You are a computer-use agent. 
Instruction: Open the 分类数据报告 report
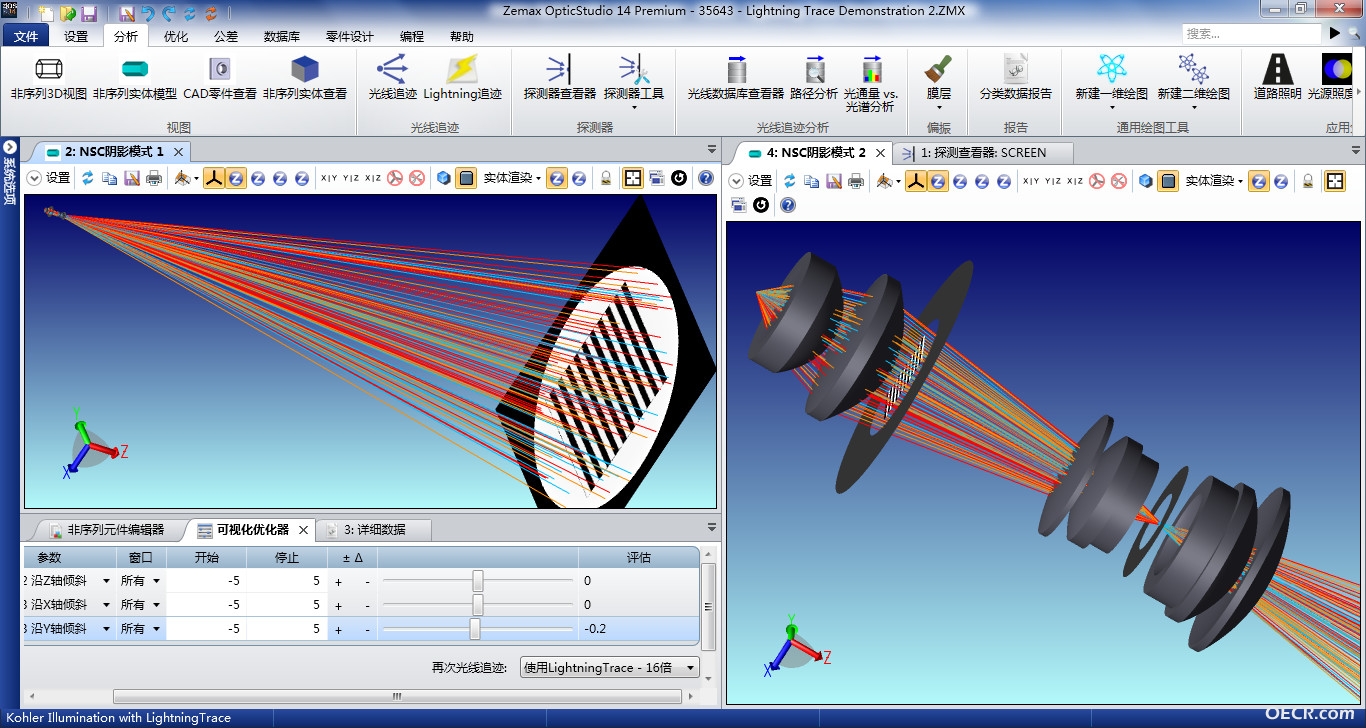tap(1016, 78)
